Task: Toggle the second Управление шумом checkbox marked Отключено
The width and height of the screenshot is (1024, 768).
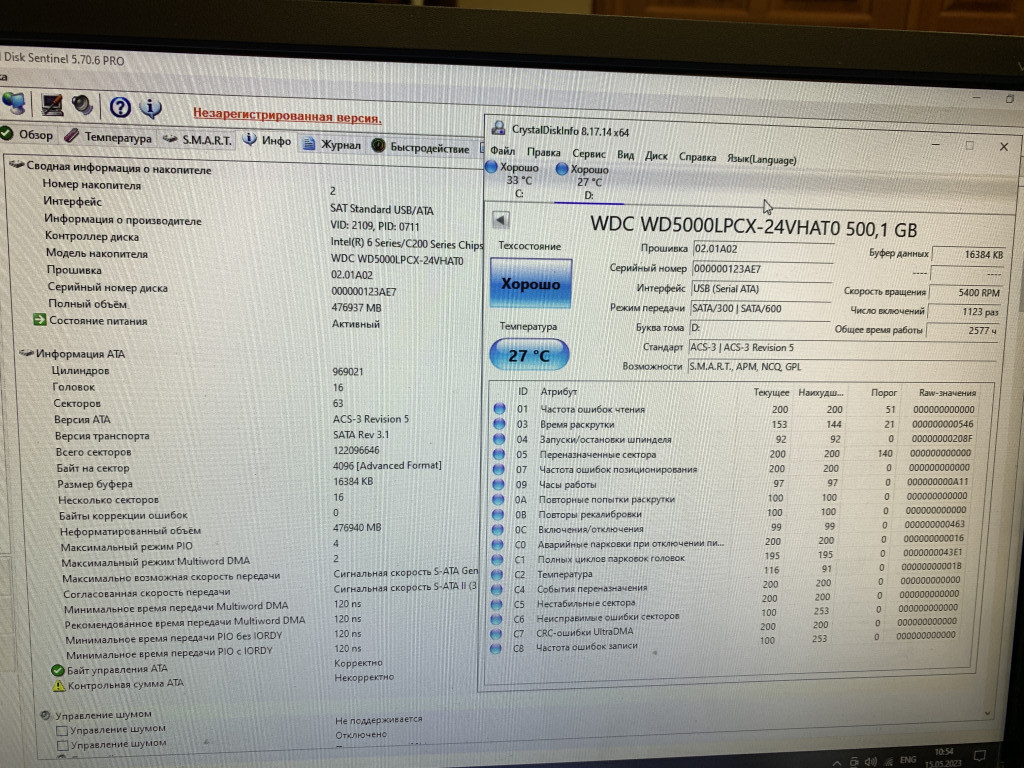Action: [x=63, y=745]
